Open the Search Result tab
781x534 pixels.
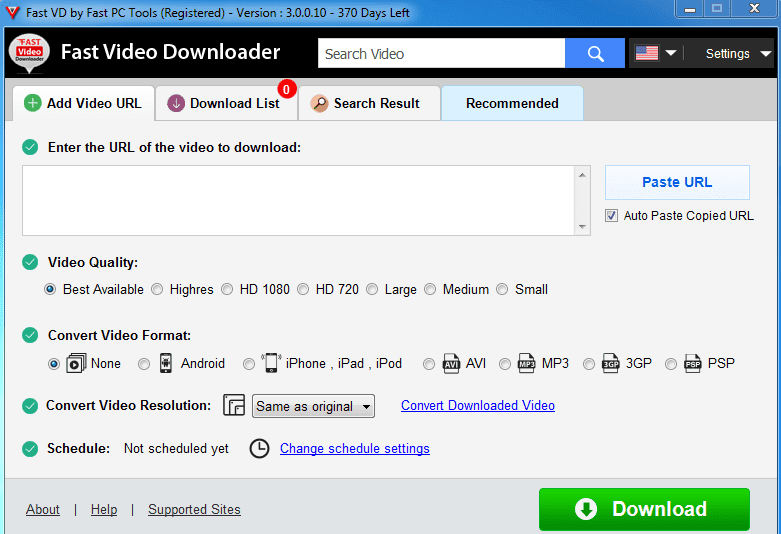tap(369, 103)
